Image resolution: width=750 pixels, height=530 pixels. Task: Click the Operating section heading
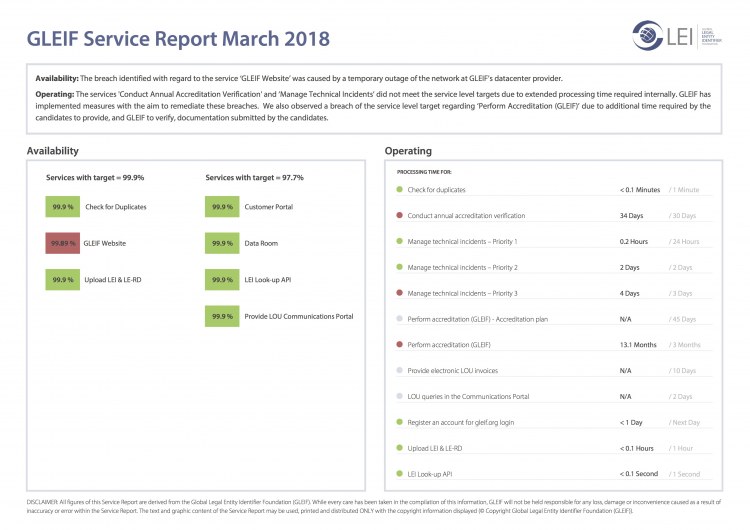click(x=409, y=151)
